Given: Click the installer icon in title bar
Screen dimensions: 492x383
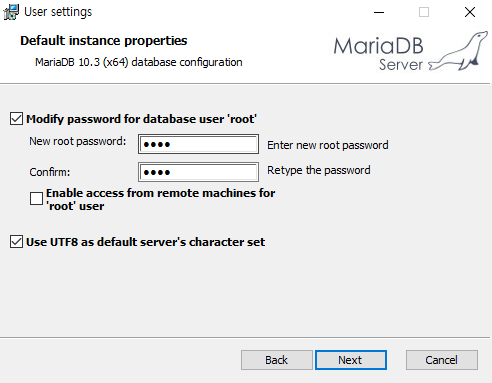Looking at the screenshot, I should 11,12.
